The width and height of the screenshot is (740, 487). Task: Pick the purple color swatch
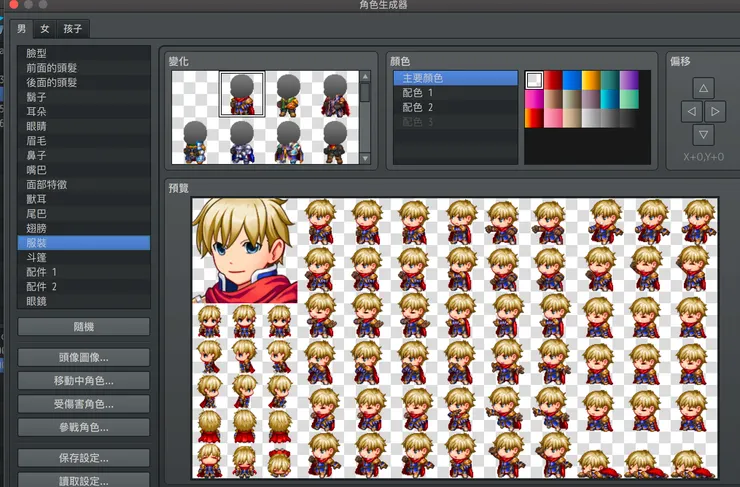point(629,80)
